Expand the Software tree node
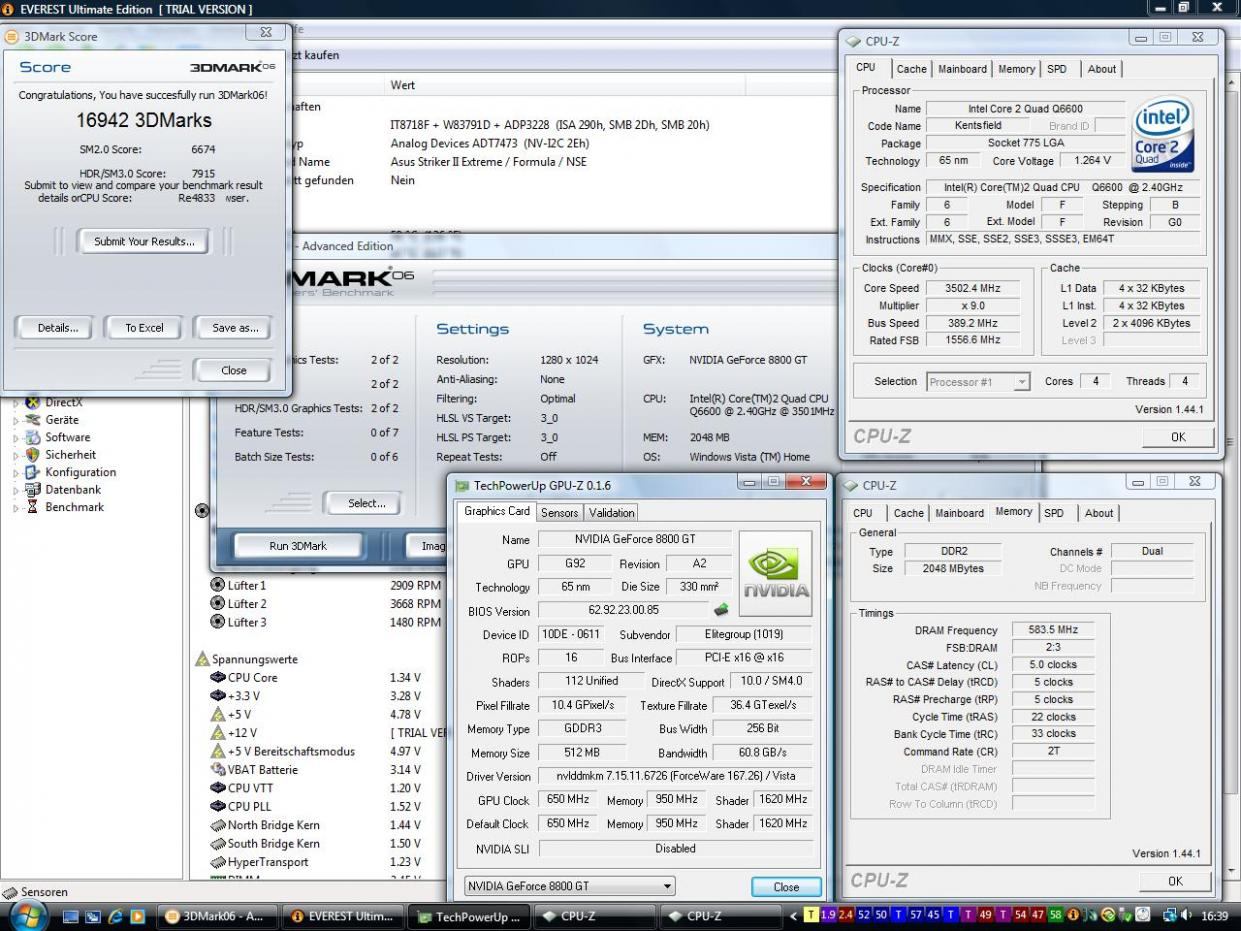1241x931 pixels. pos(15,438)
